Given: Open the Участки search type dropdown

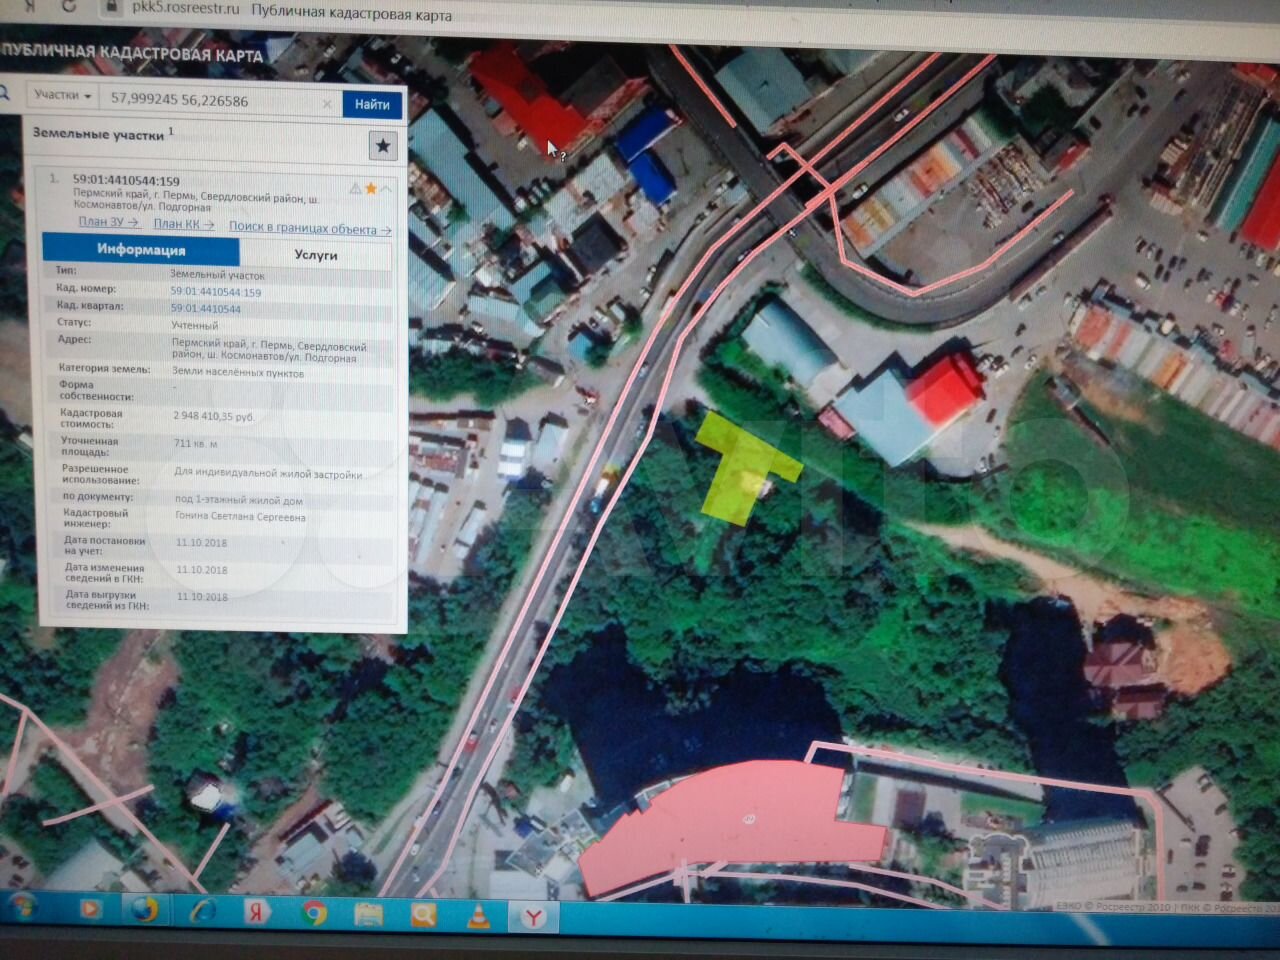Looking at the screenshot, I should click(x=62, y=96).
